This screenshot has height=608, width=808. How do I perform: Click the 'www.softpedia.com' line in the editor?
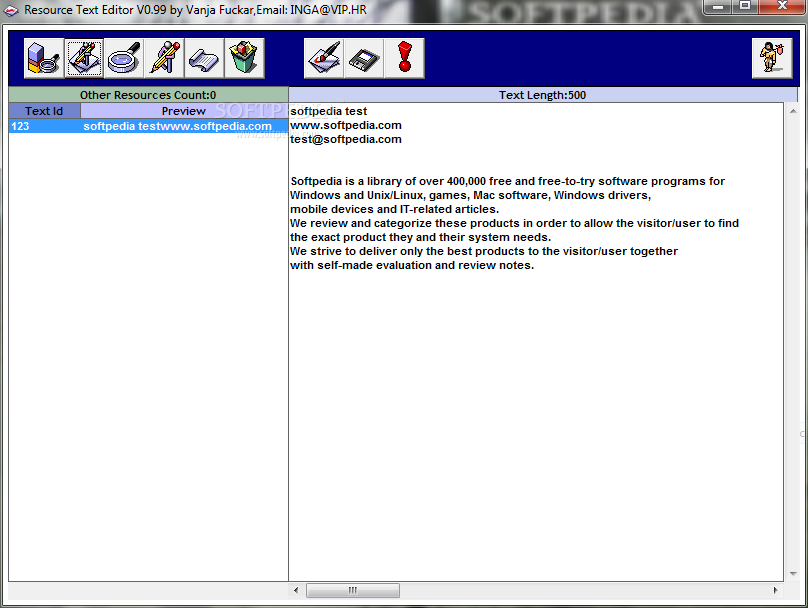pyautogui.click(x=346, y=125)
